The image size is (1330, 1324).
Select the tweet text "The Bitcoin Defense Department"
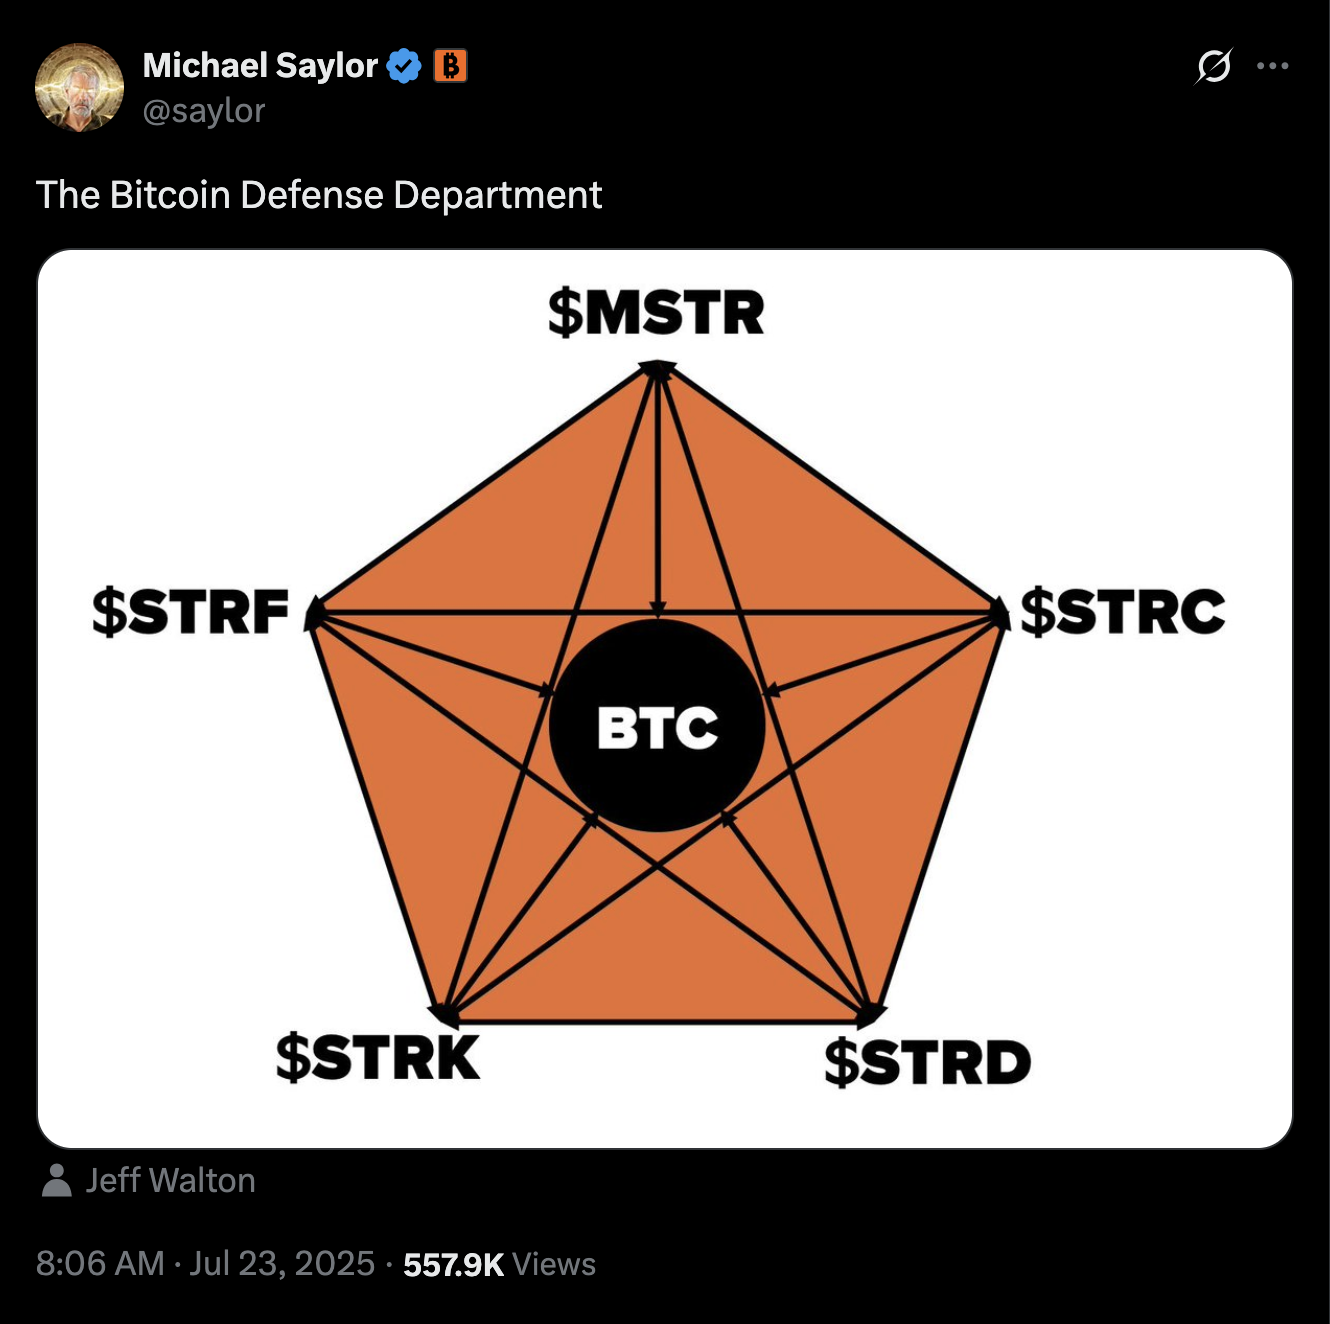click(x=318, y=195)
